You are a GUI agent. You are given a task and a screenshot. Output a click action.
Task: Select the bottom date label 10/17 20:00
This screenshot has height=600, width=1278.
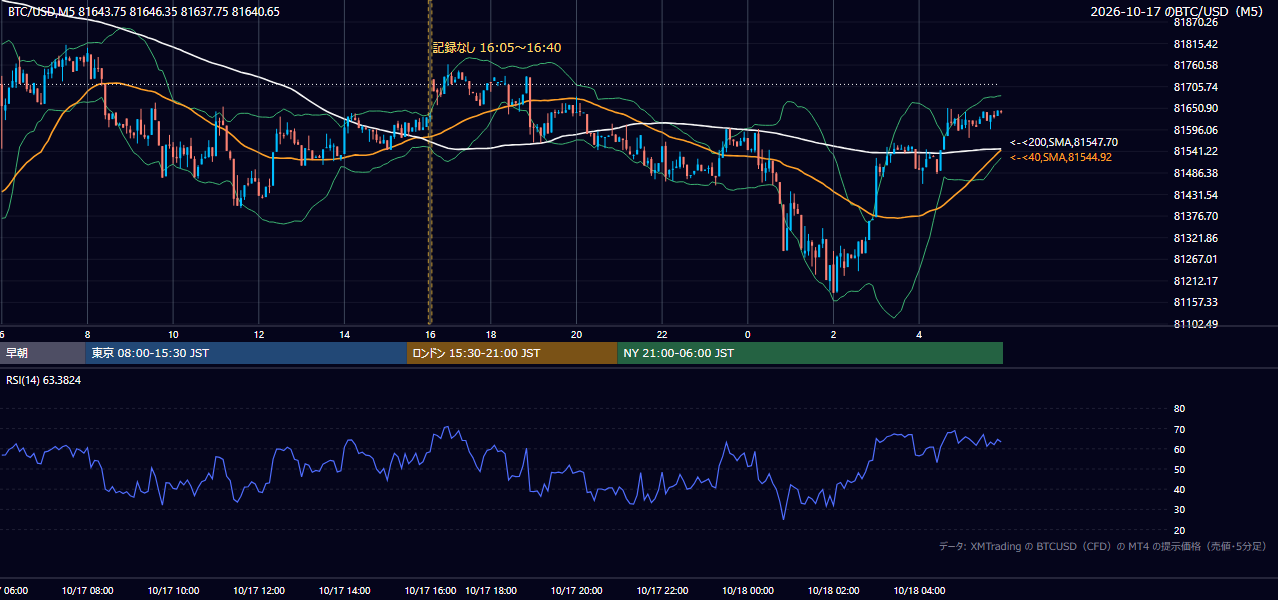point(576,591)
